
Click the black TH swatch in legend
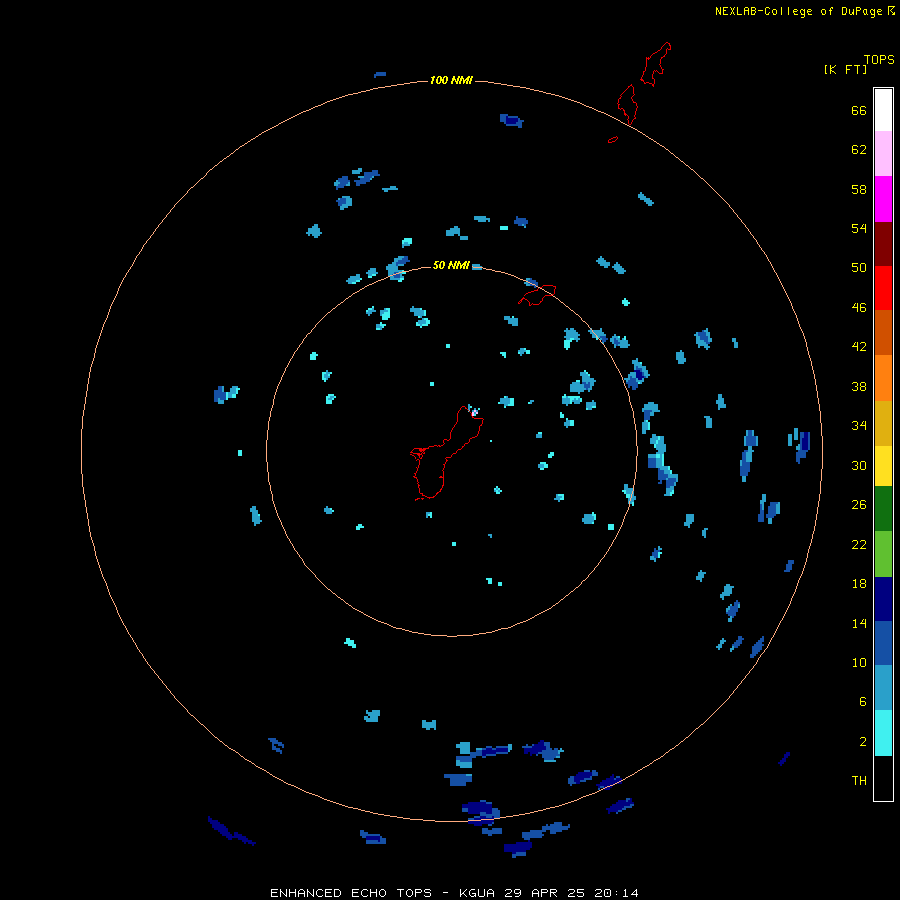[x=883, y=778]
